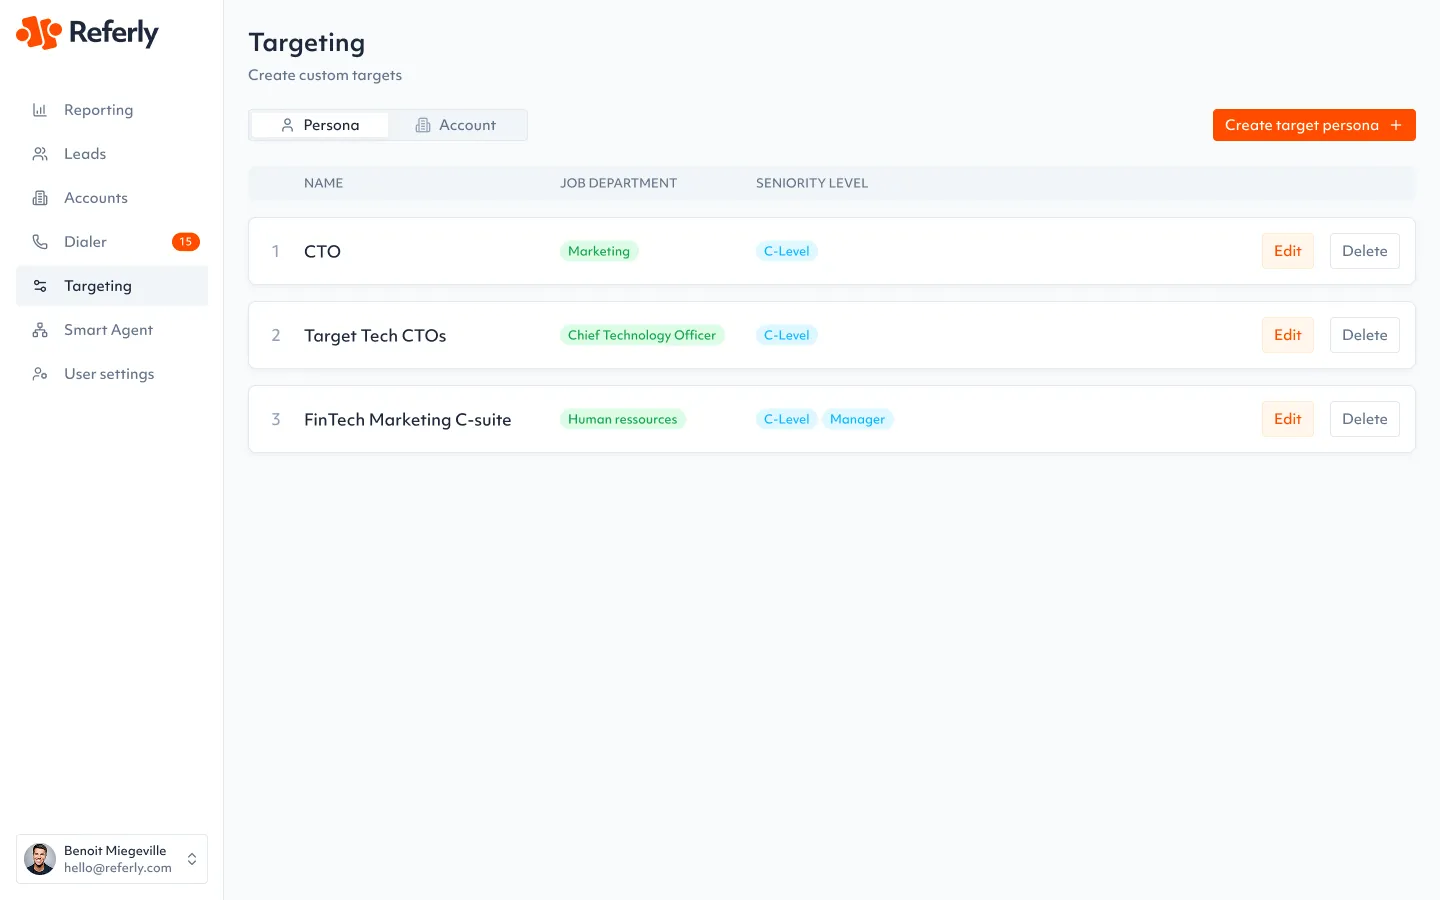Click the Smart Agent network icon
1440x900 pixels.
click(40, 330)
